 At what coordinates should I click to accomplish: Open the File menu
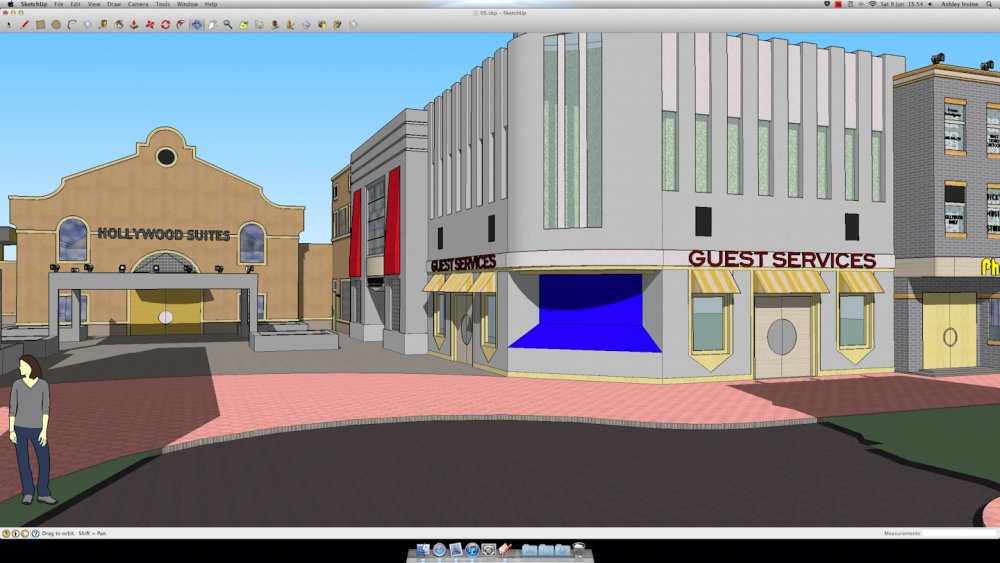[59, 4]
